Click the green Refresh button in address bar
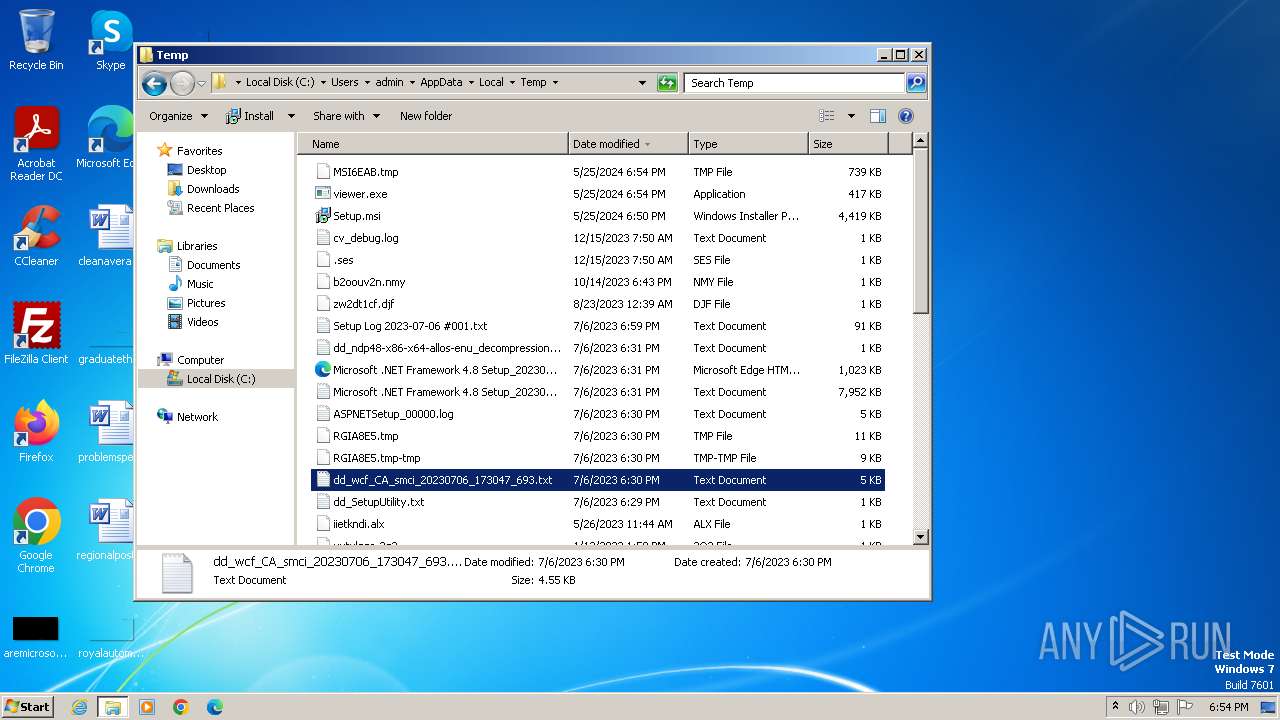The image size is (1280, 720). [x=667, y=83]
